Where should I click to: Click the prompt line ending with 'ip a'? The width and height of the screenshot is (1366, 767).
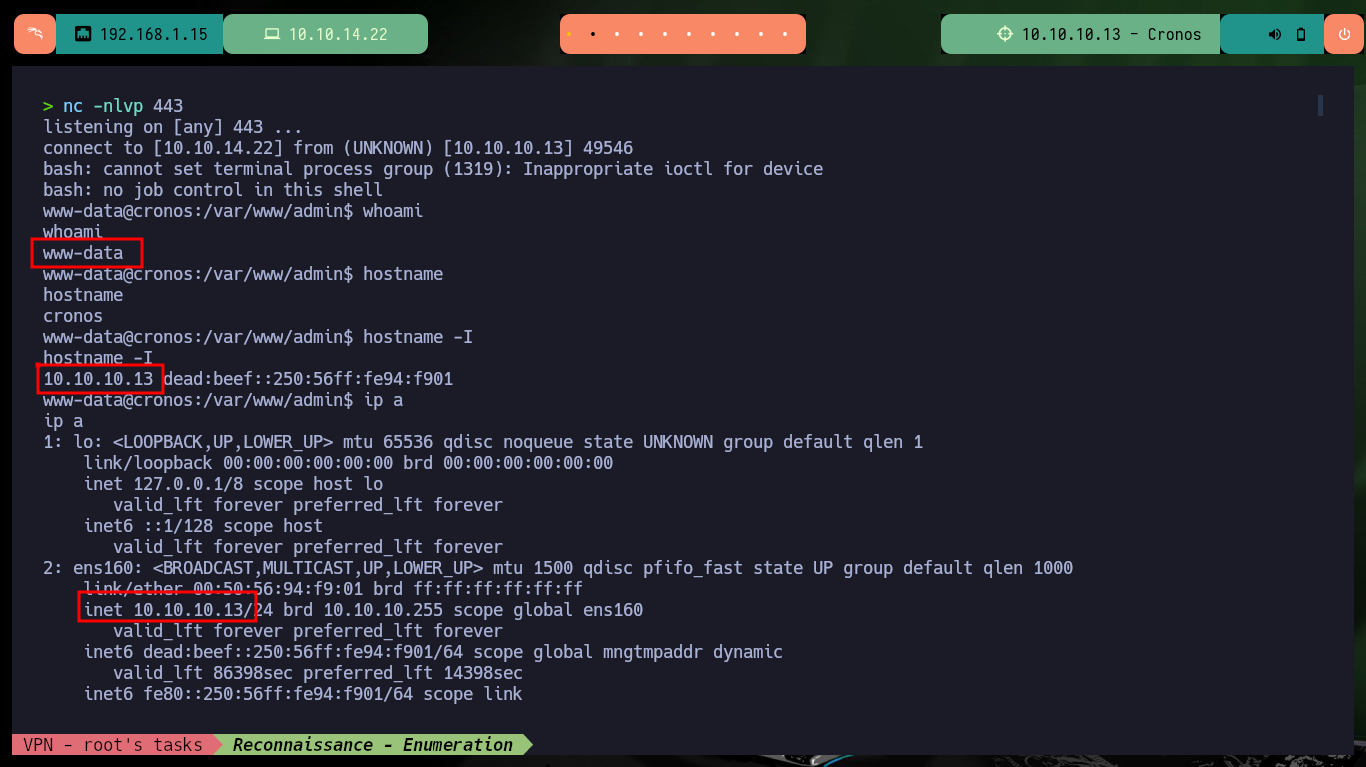point(223,400)
